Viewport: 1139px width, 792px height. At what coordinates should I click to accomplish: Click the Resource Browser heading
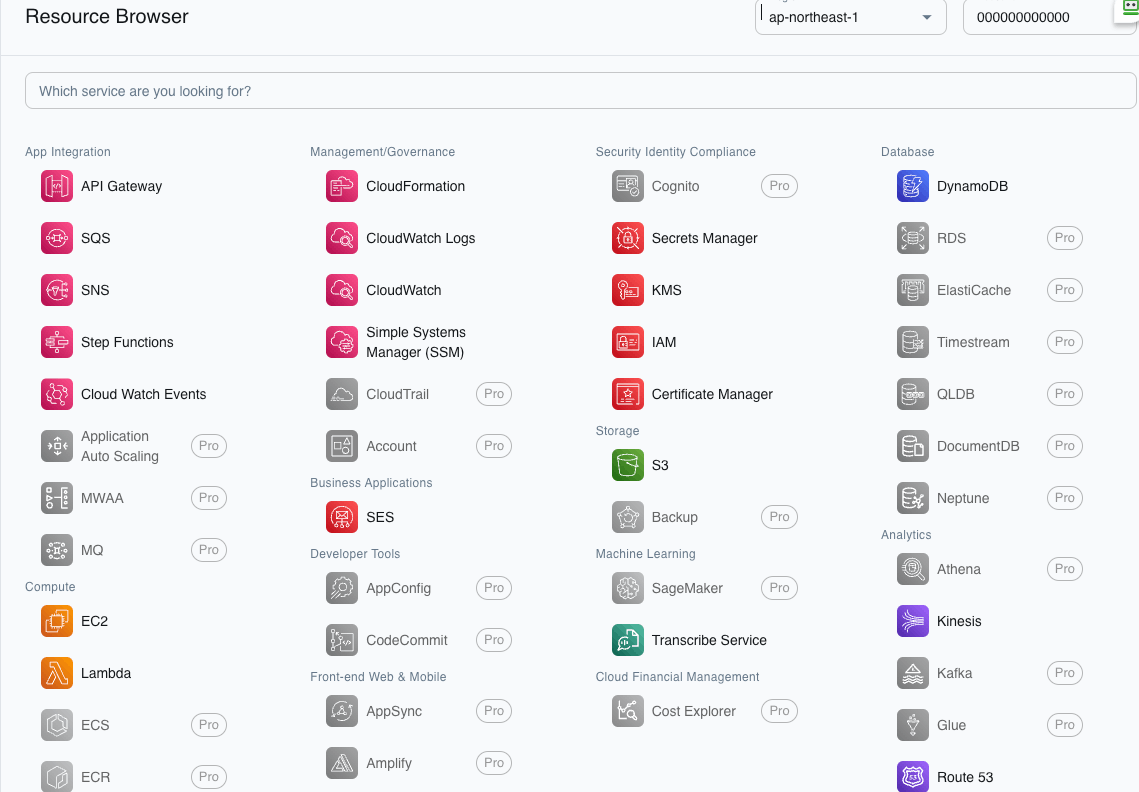point(107,16)
